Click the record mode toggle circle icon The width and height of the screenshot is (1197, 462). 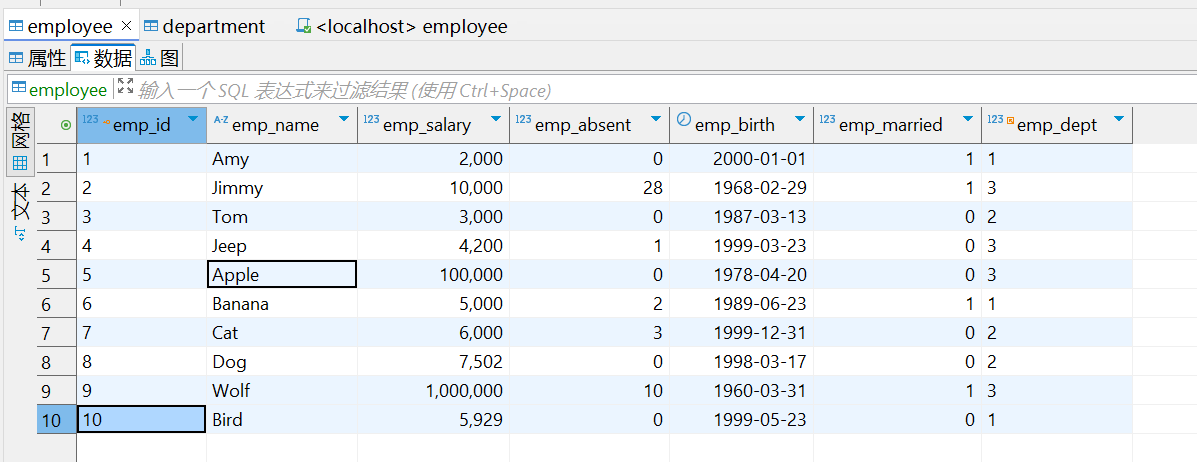tap(66, 125)
